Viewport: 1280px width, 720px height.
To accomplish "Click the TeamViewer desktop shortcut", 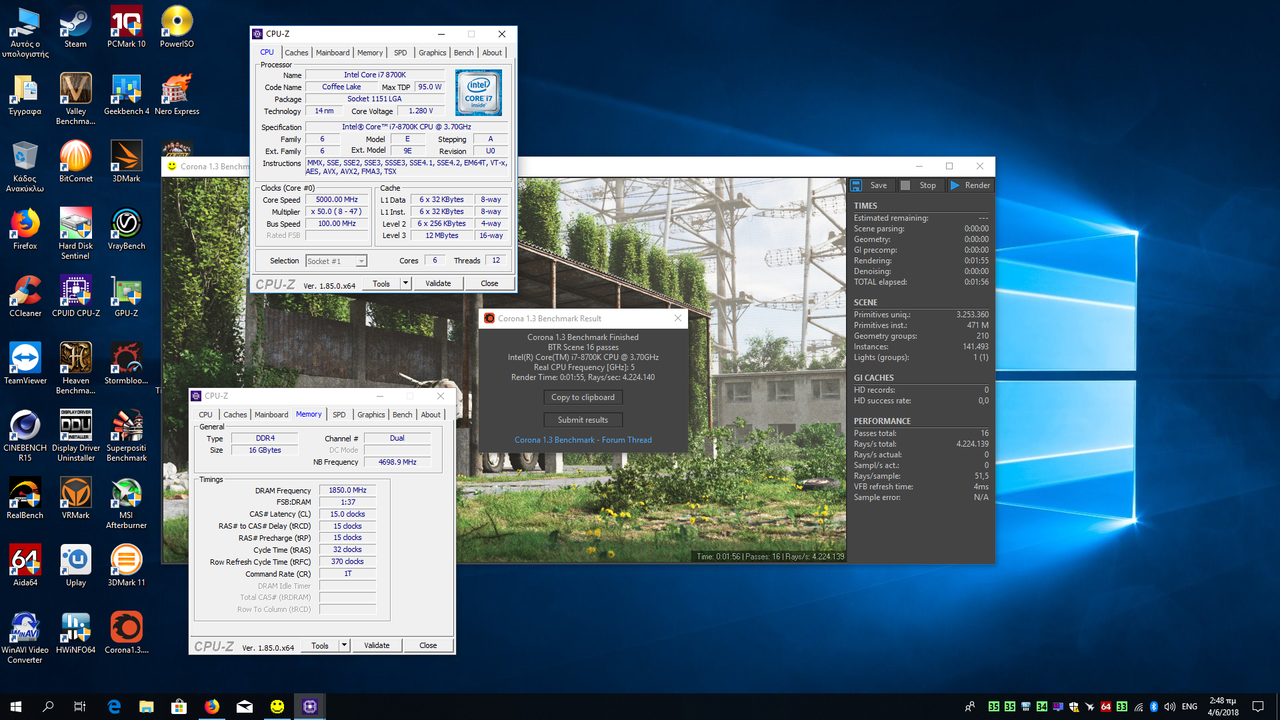I will (x=25, y=364).
